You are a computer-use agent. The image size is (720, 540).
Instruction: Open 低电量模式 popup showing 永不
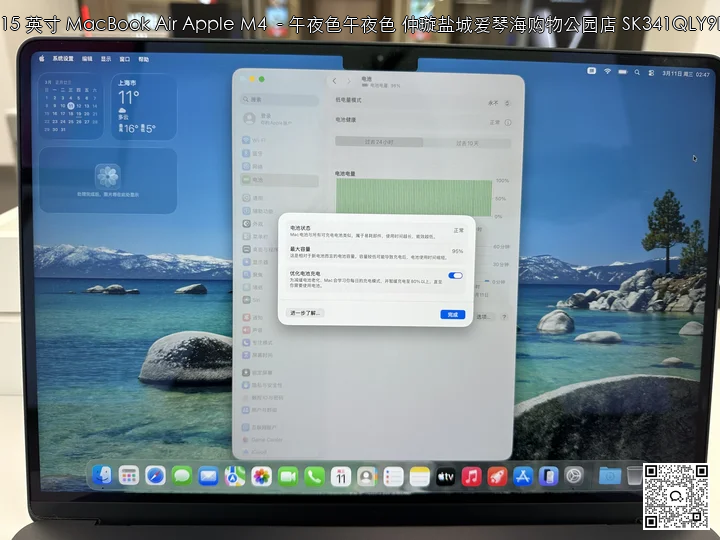tap(499, 103)
